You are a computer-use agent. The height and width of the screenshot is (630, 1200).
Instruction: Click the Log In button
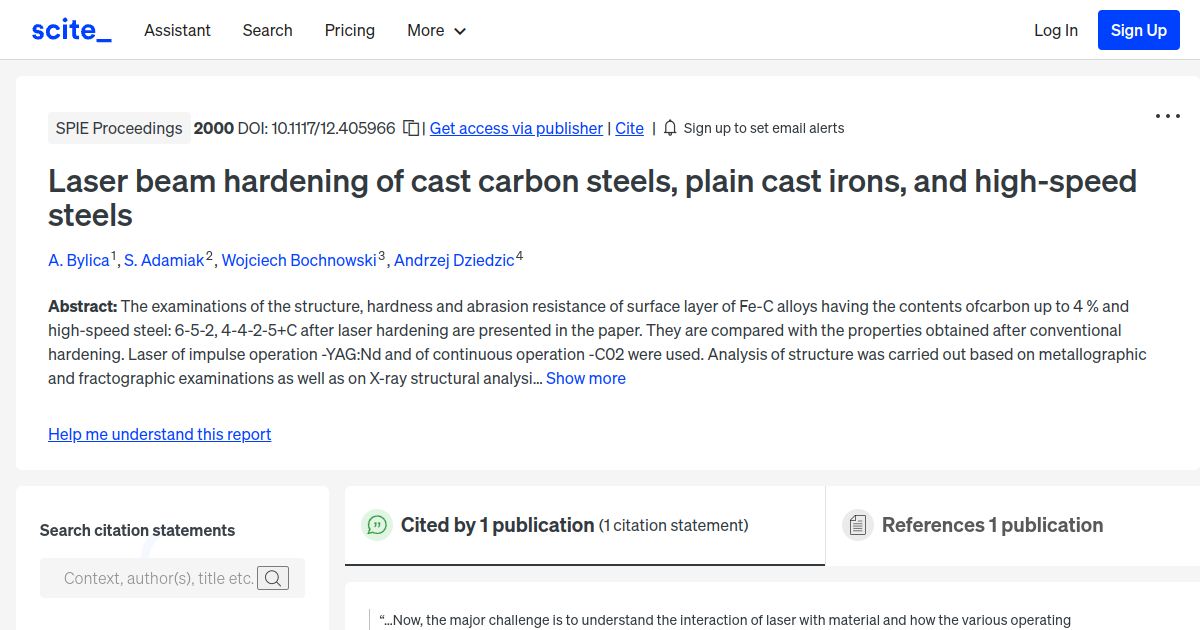[1056, 30]
